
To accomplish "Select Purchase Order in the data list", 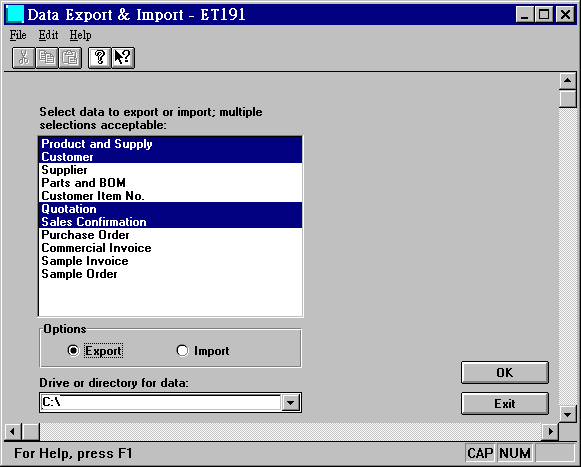I will pyautogui.click(x=170, y=235).
